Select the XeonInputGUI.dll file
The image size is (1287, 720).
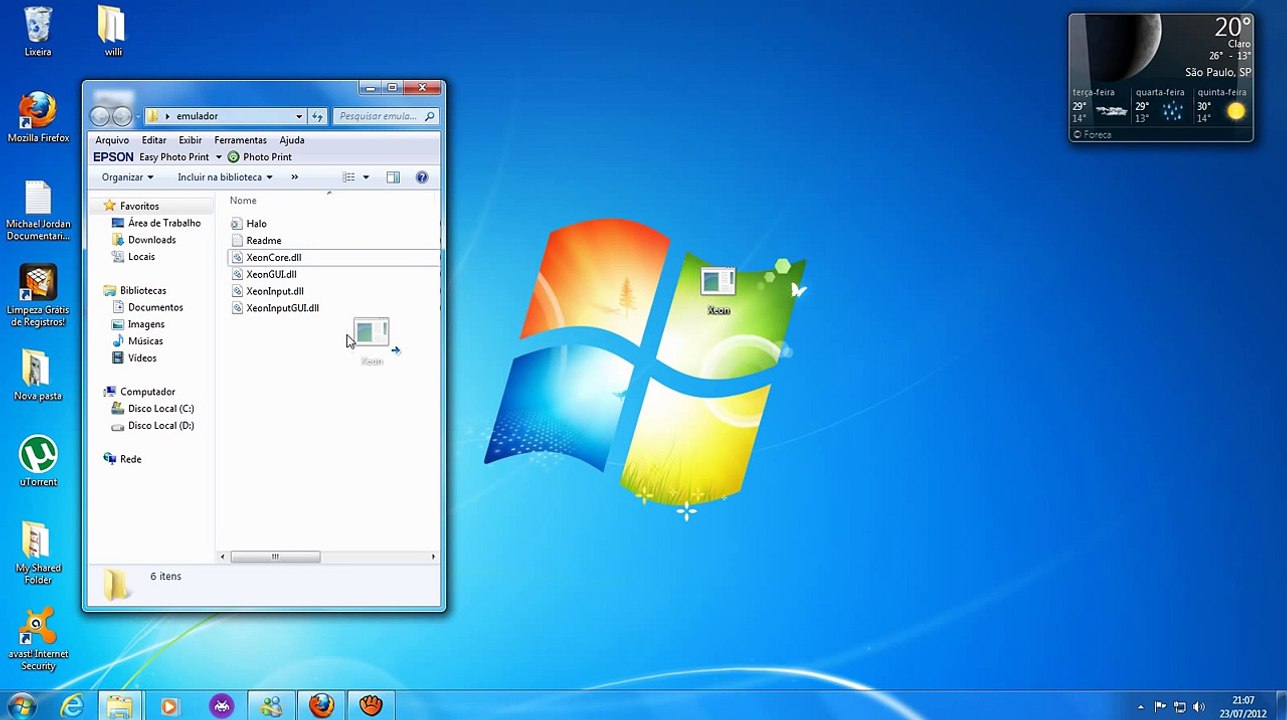[282, 308]
